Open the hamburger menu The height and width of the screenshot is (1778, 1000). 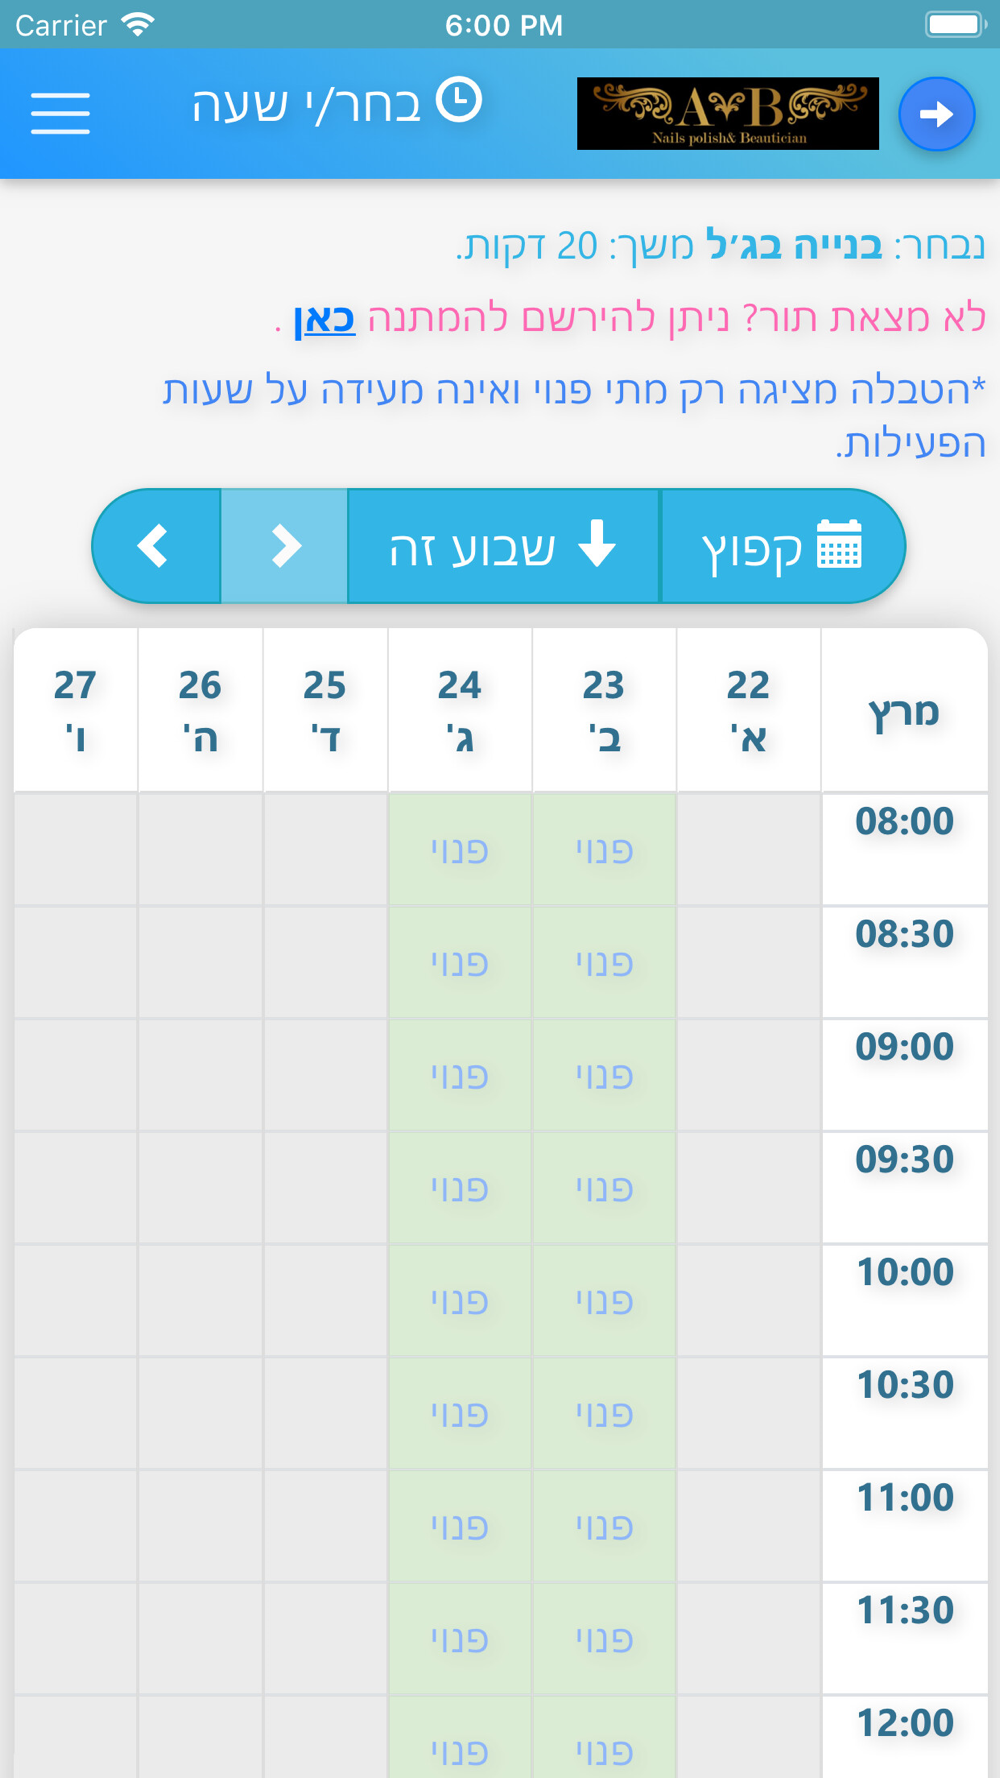[60, 112]
